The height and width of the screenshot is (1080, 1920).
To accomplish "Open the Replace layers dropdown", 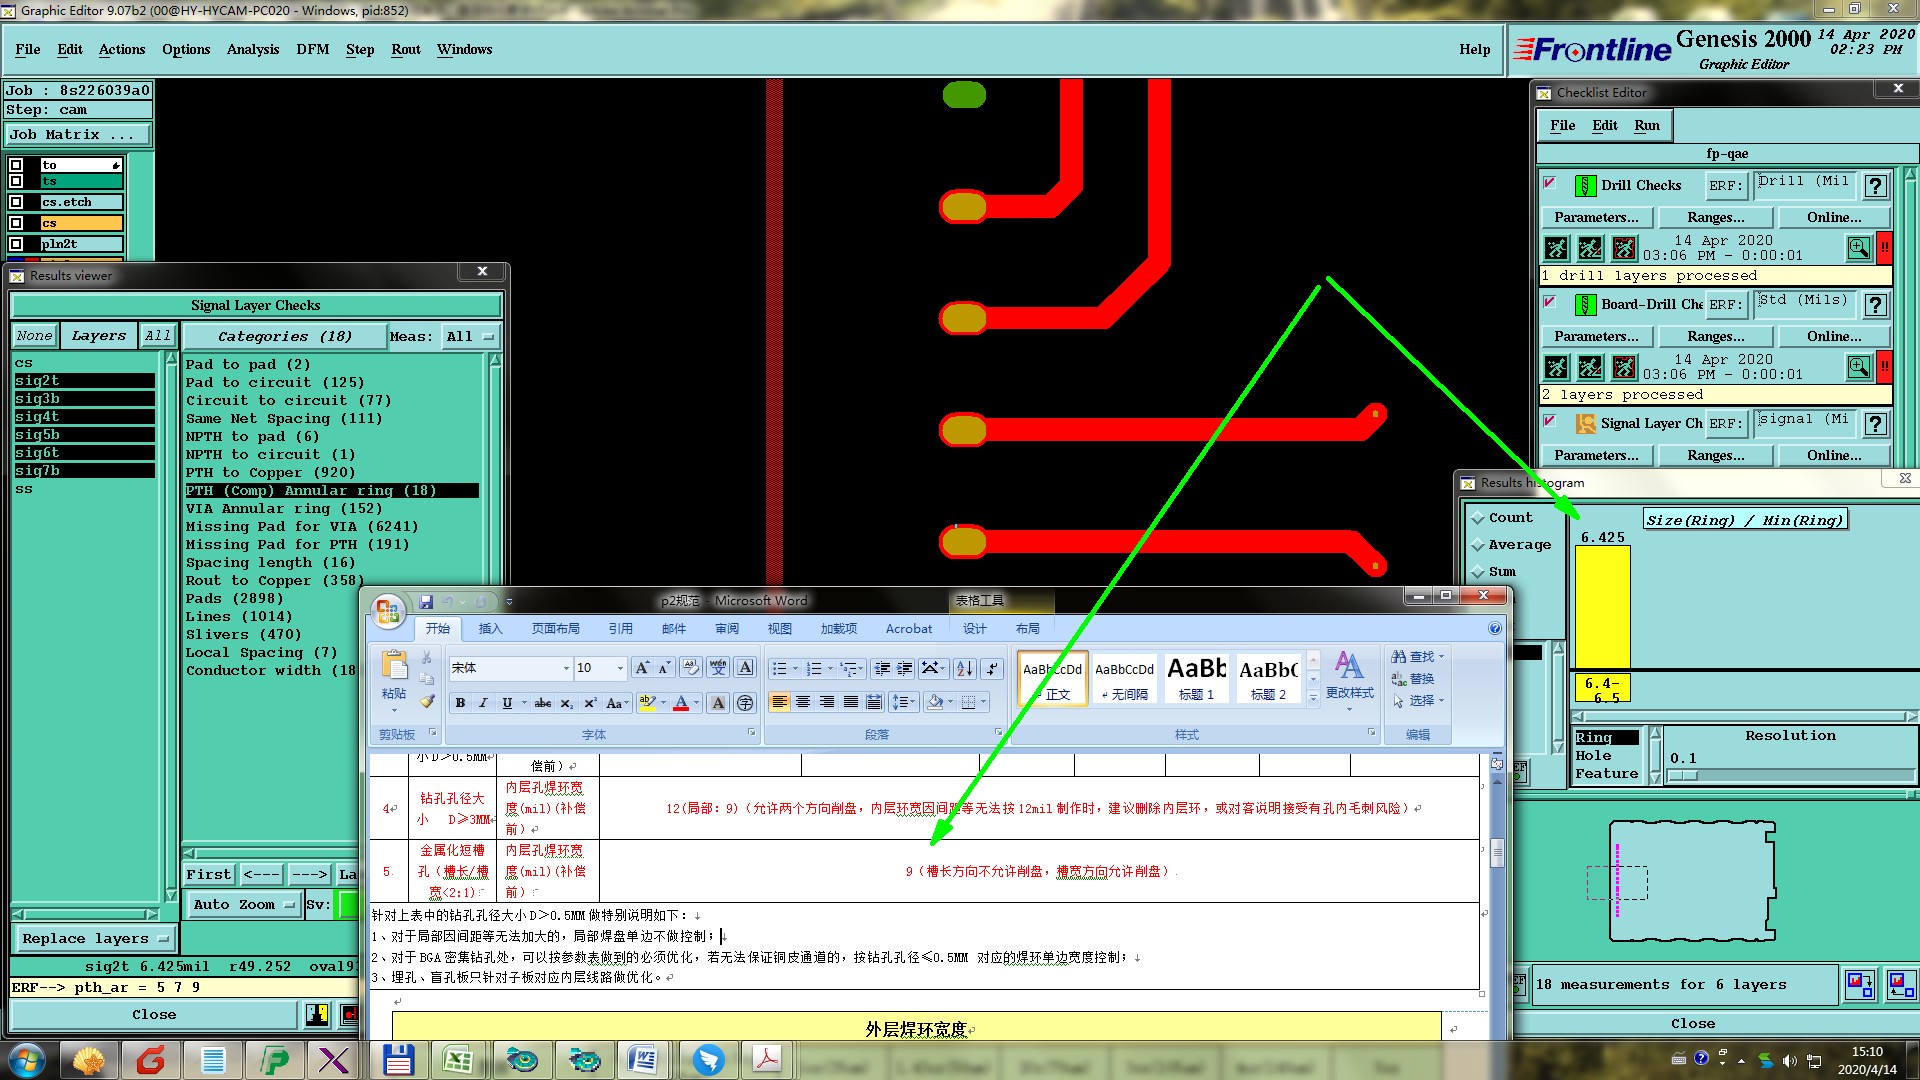I will click(x=95, y=939).
